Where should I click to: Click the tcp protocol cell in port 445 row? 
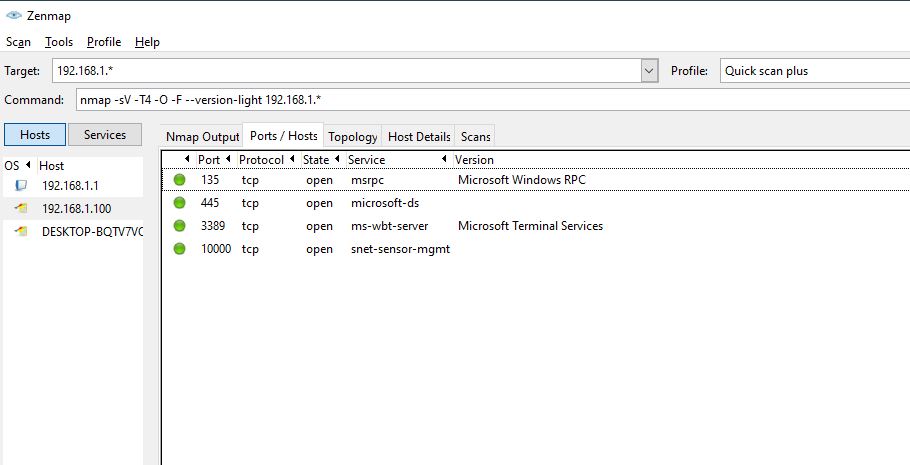click(250, 203)
